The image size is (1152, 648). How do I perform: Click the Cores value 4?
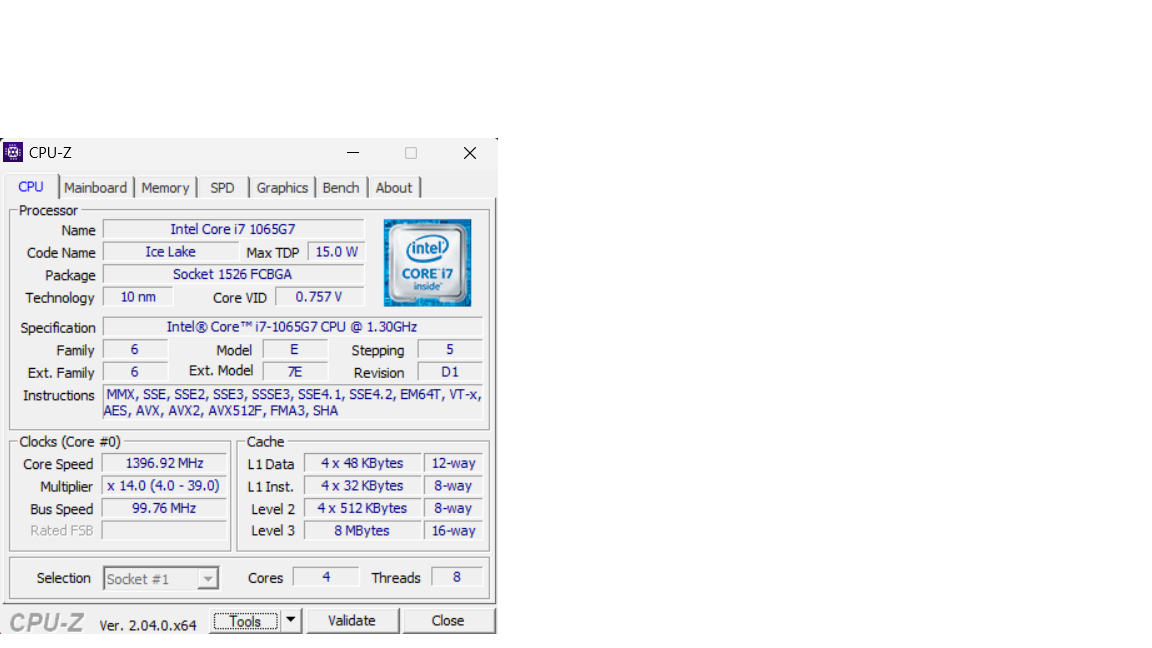coord(326,577)
